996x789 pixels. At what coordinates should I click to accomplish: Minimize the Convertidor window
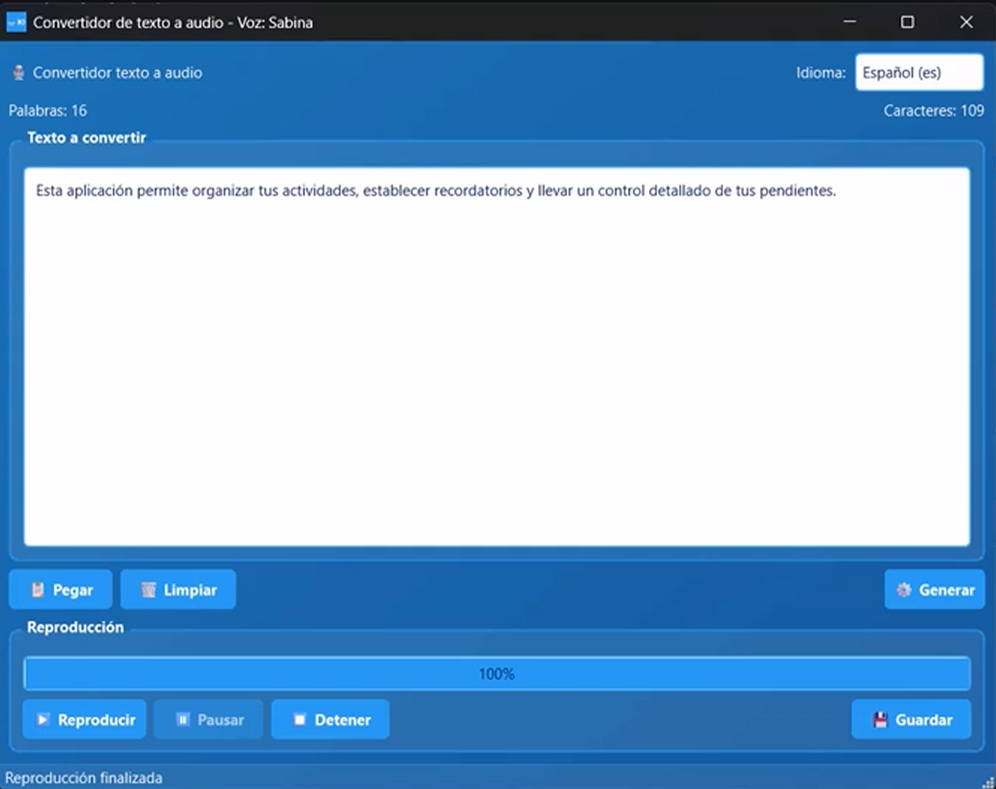tap(849, 22)
